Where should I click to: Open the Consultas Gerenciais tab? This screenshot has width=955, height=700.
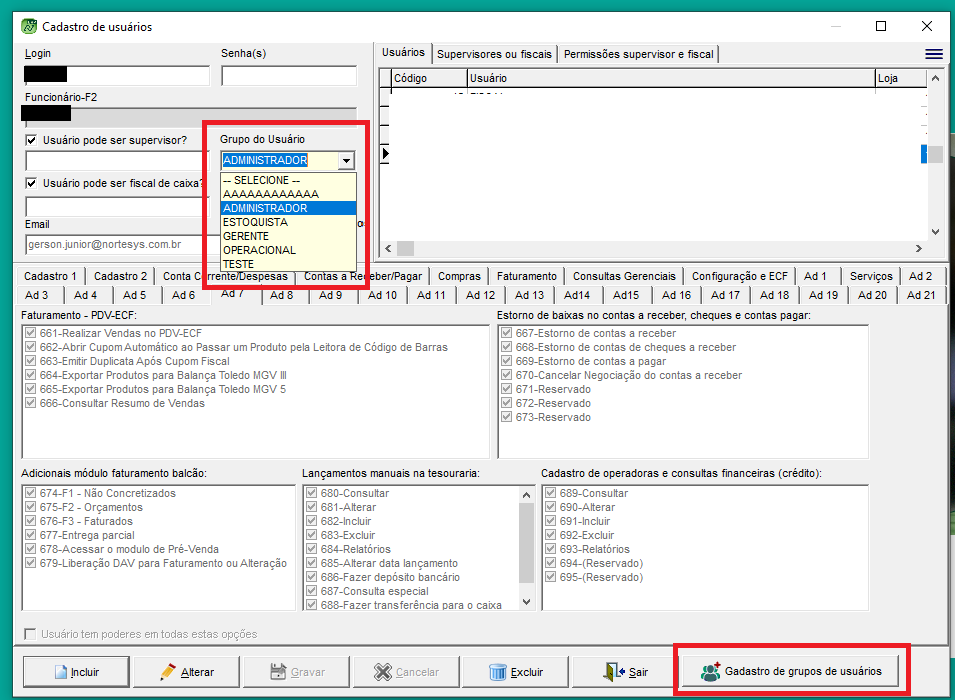pos(625,276)
